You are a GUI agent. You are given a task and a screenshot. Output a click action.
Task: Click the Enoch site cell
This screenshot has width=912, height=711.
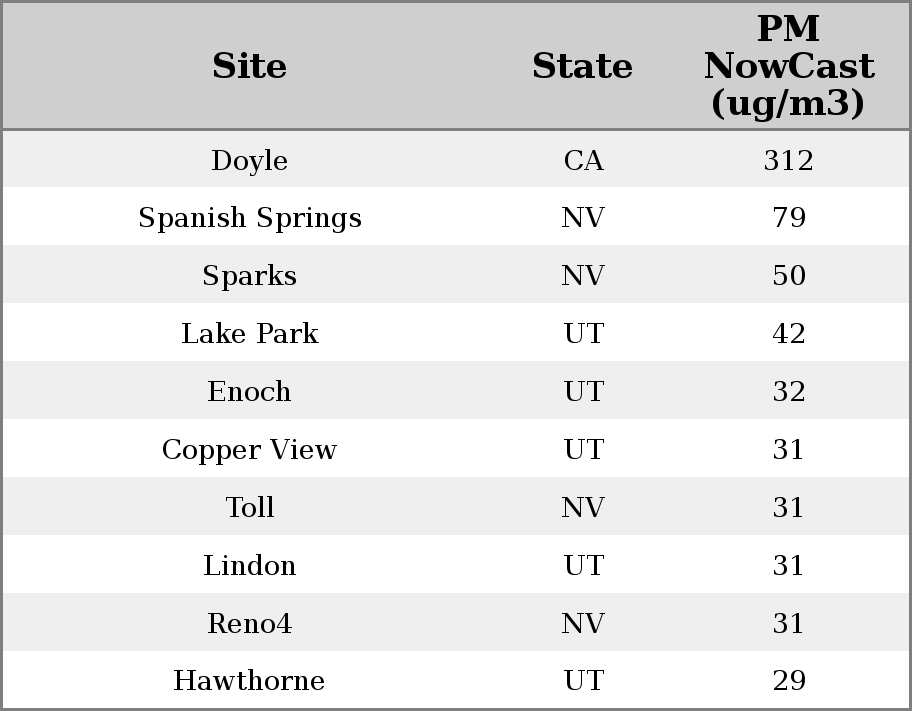coord(249,392)
